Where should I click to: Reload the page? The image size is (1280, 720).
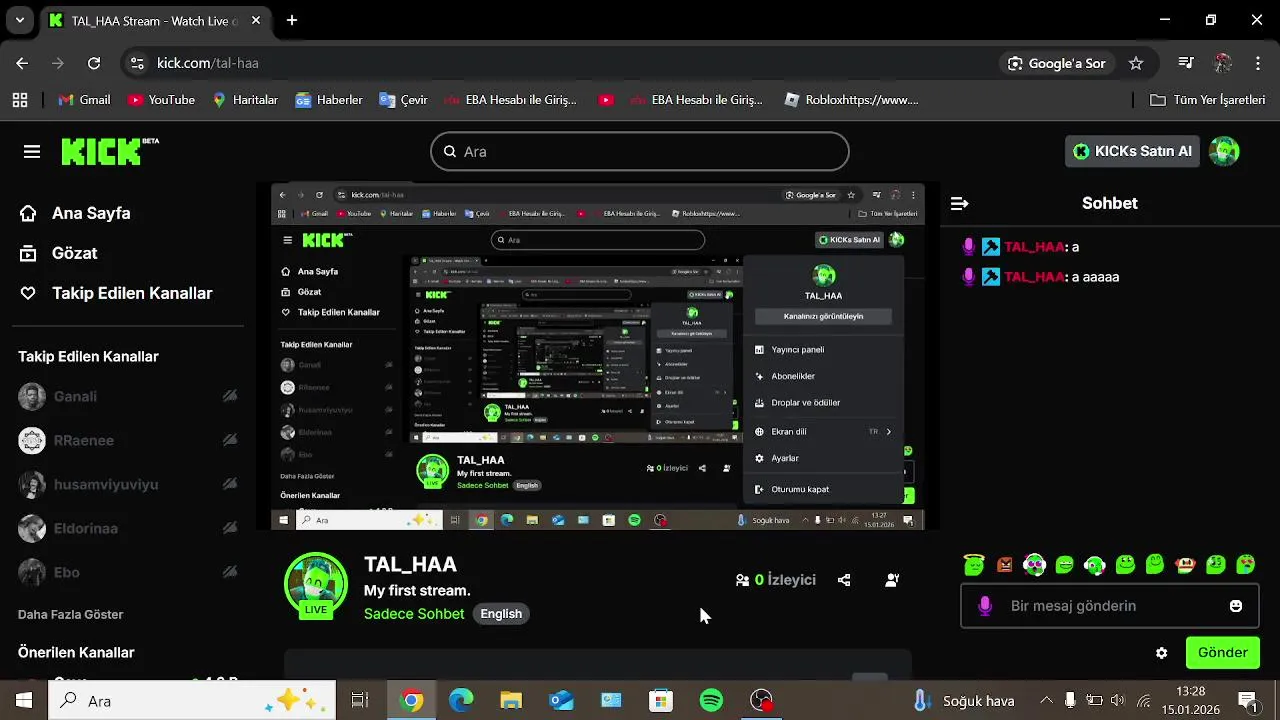click(94, 63)
